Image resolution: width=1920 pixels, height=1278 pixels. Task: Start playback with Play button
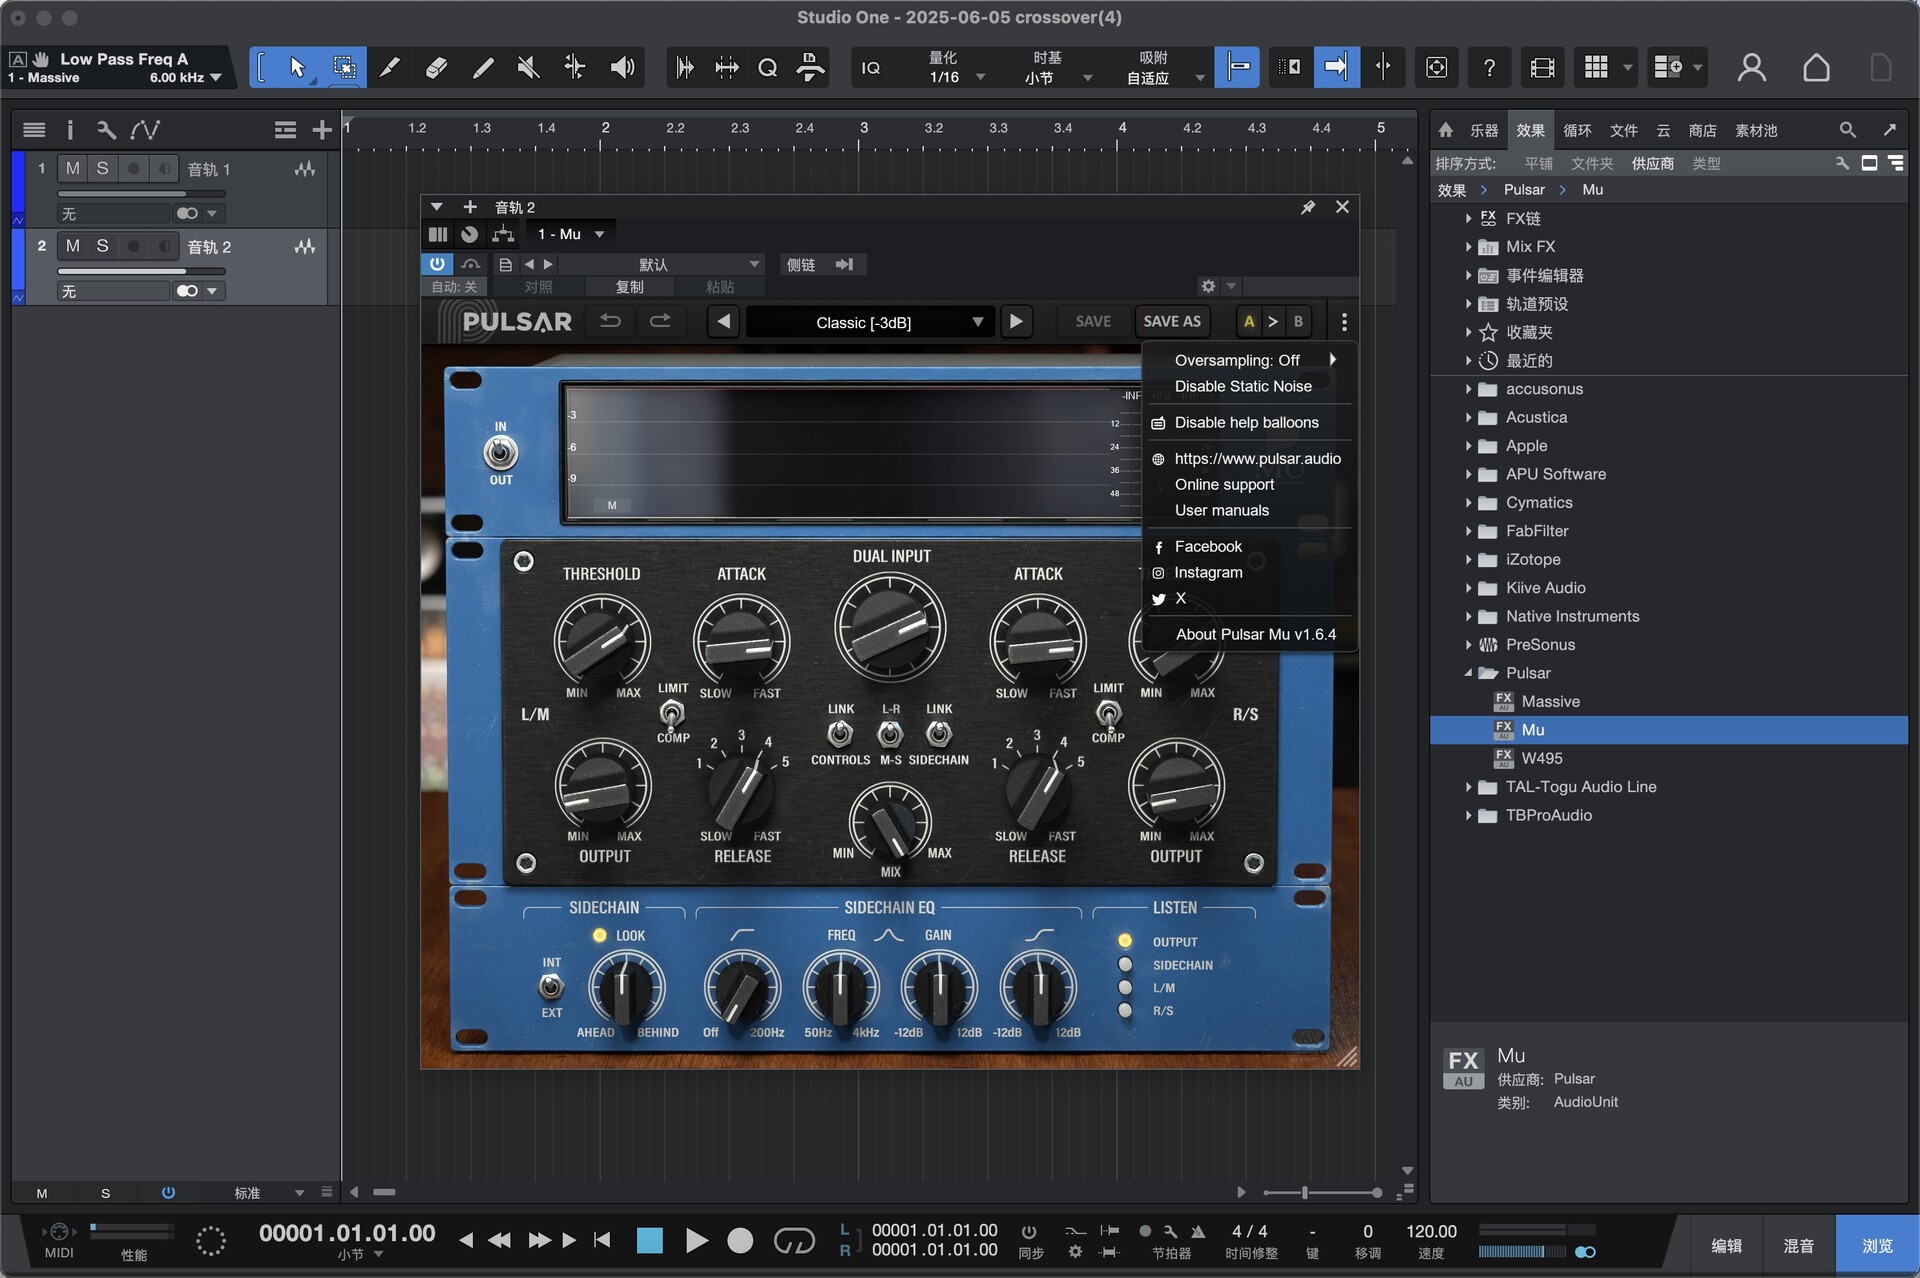(x=696, y=1241)
